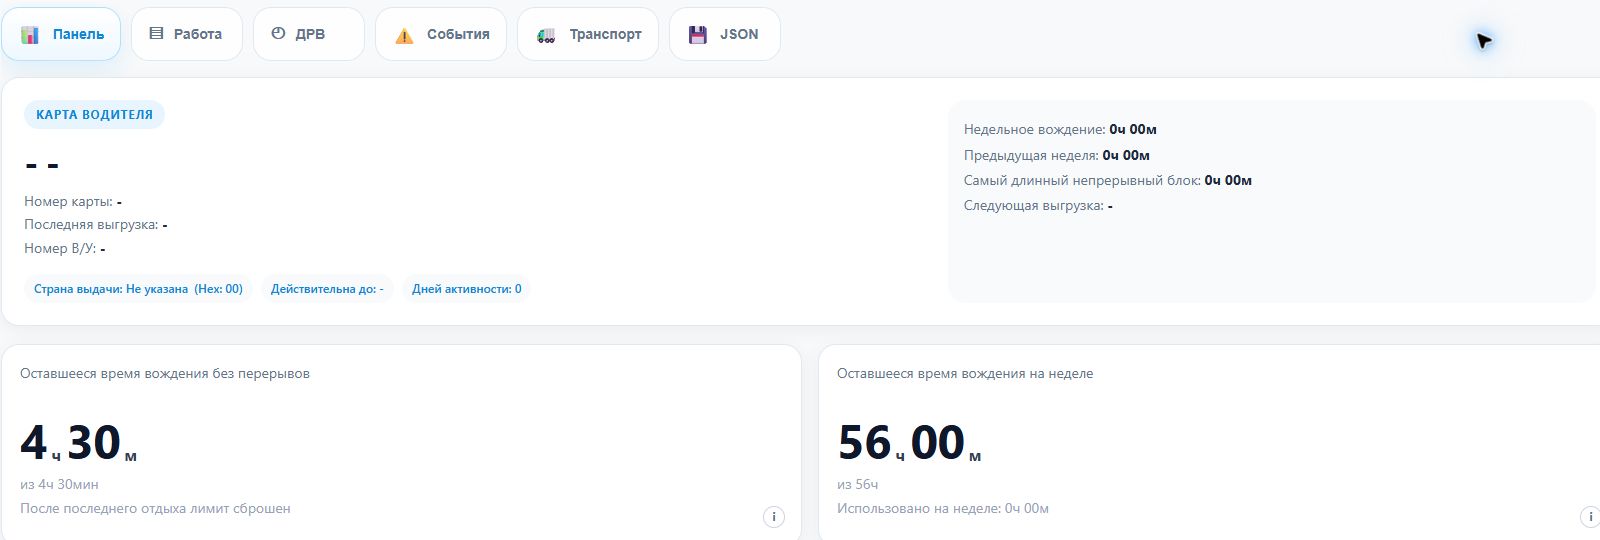1600x540 pixels.
Task: Click the floppy disk icon on JSON tab
Action: coord(698,34)
